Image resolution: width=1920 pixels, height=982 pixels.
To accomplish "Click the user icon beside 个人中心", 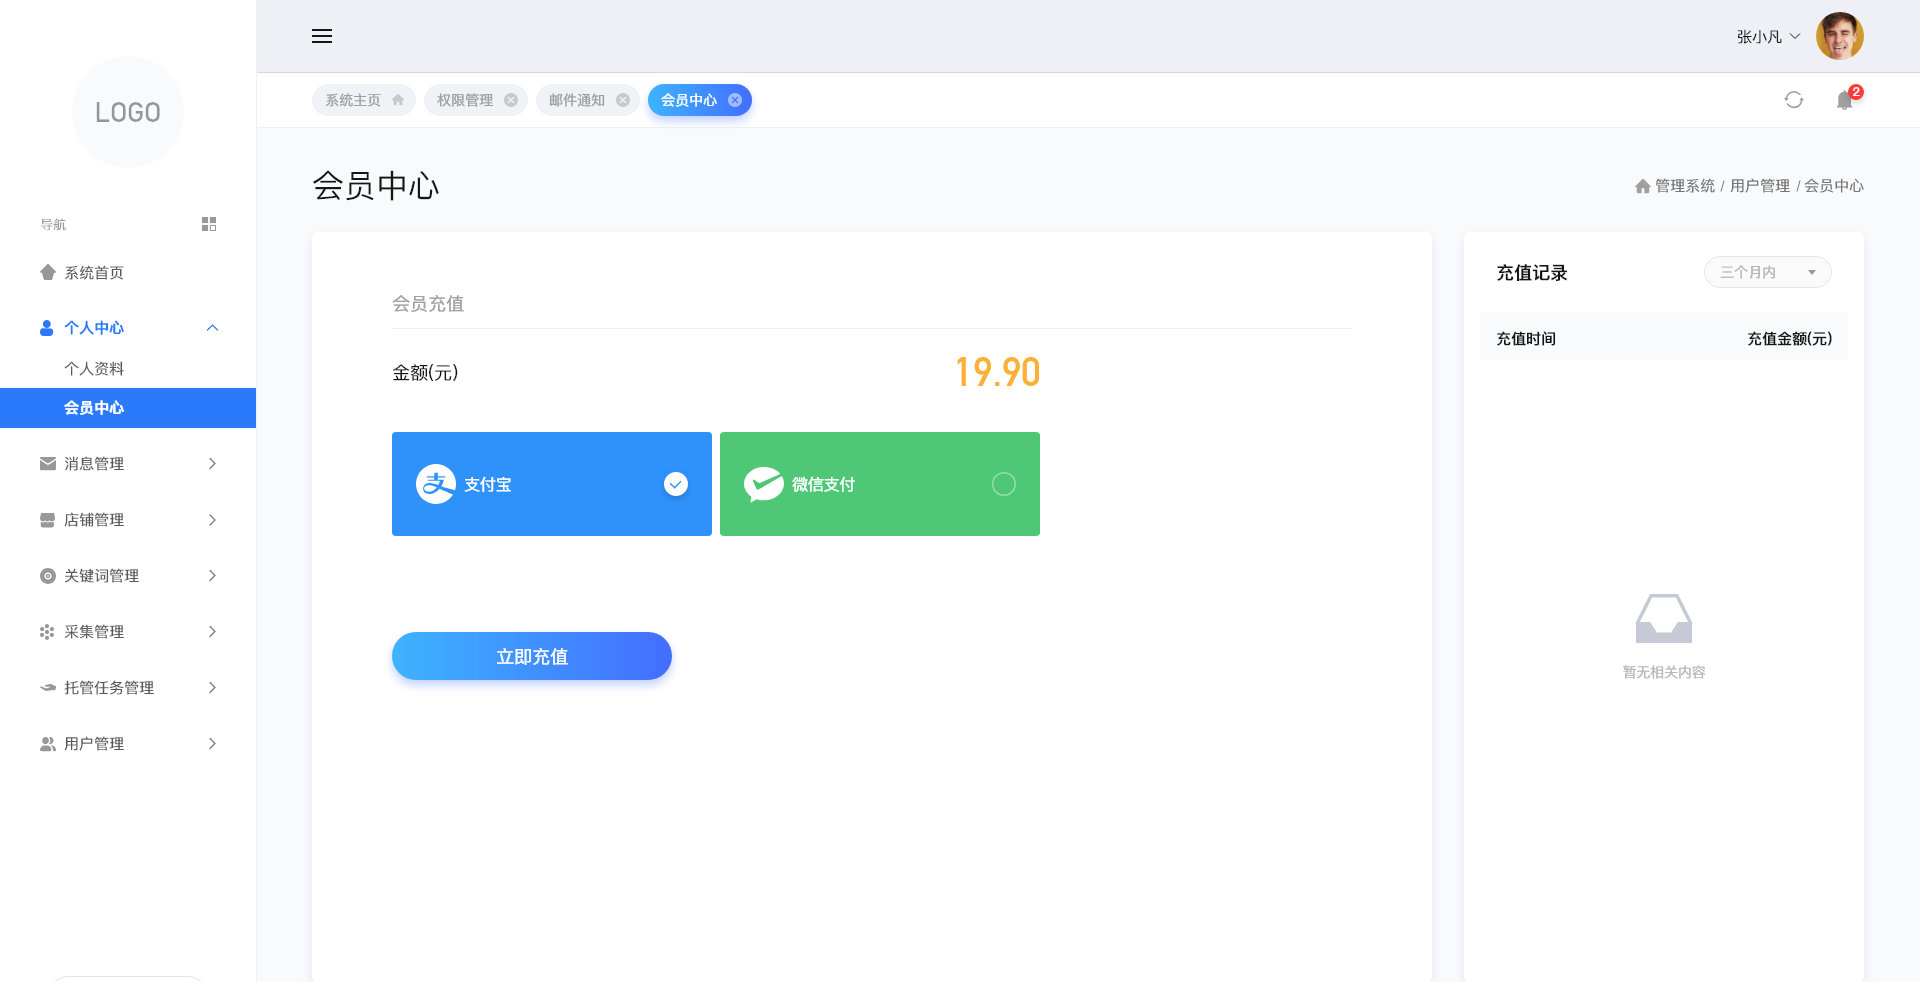I will 46,328.
